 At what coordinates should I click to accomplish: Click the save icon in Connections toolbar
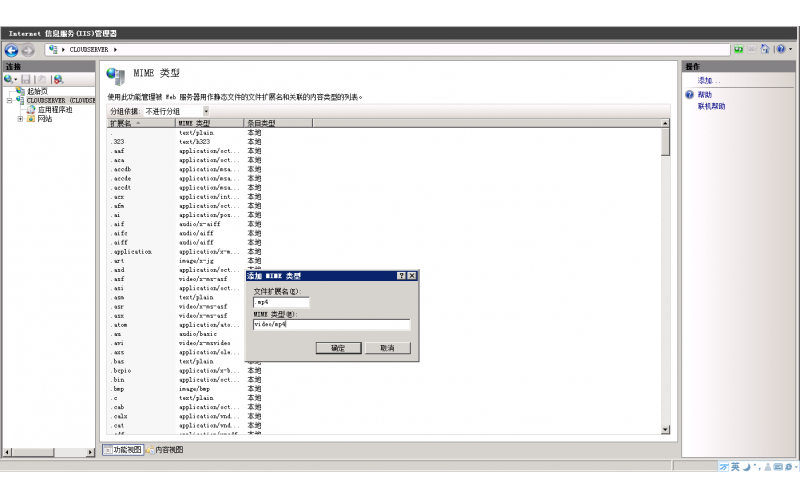coord(28,79)
